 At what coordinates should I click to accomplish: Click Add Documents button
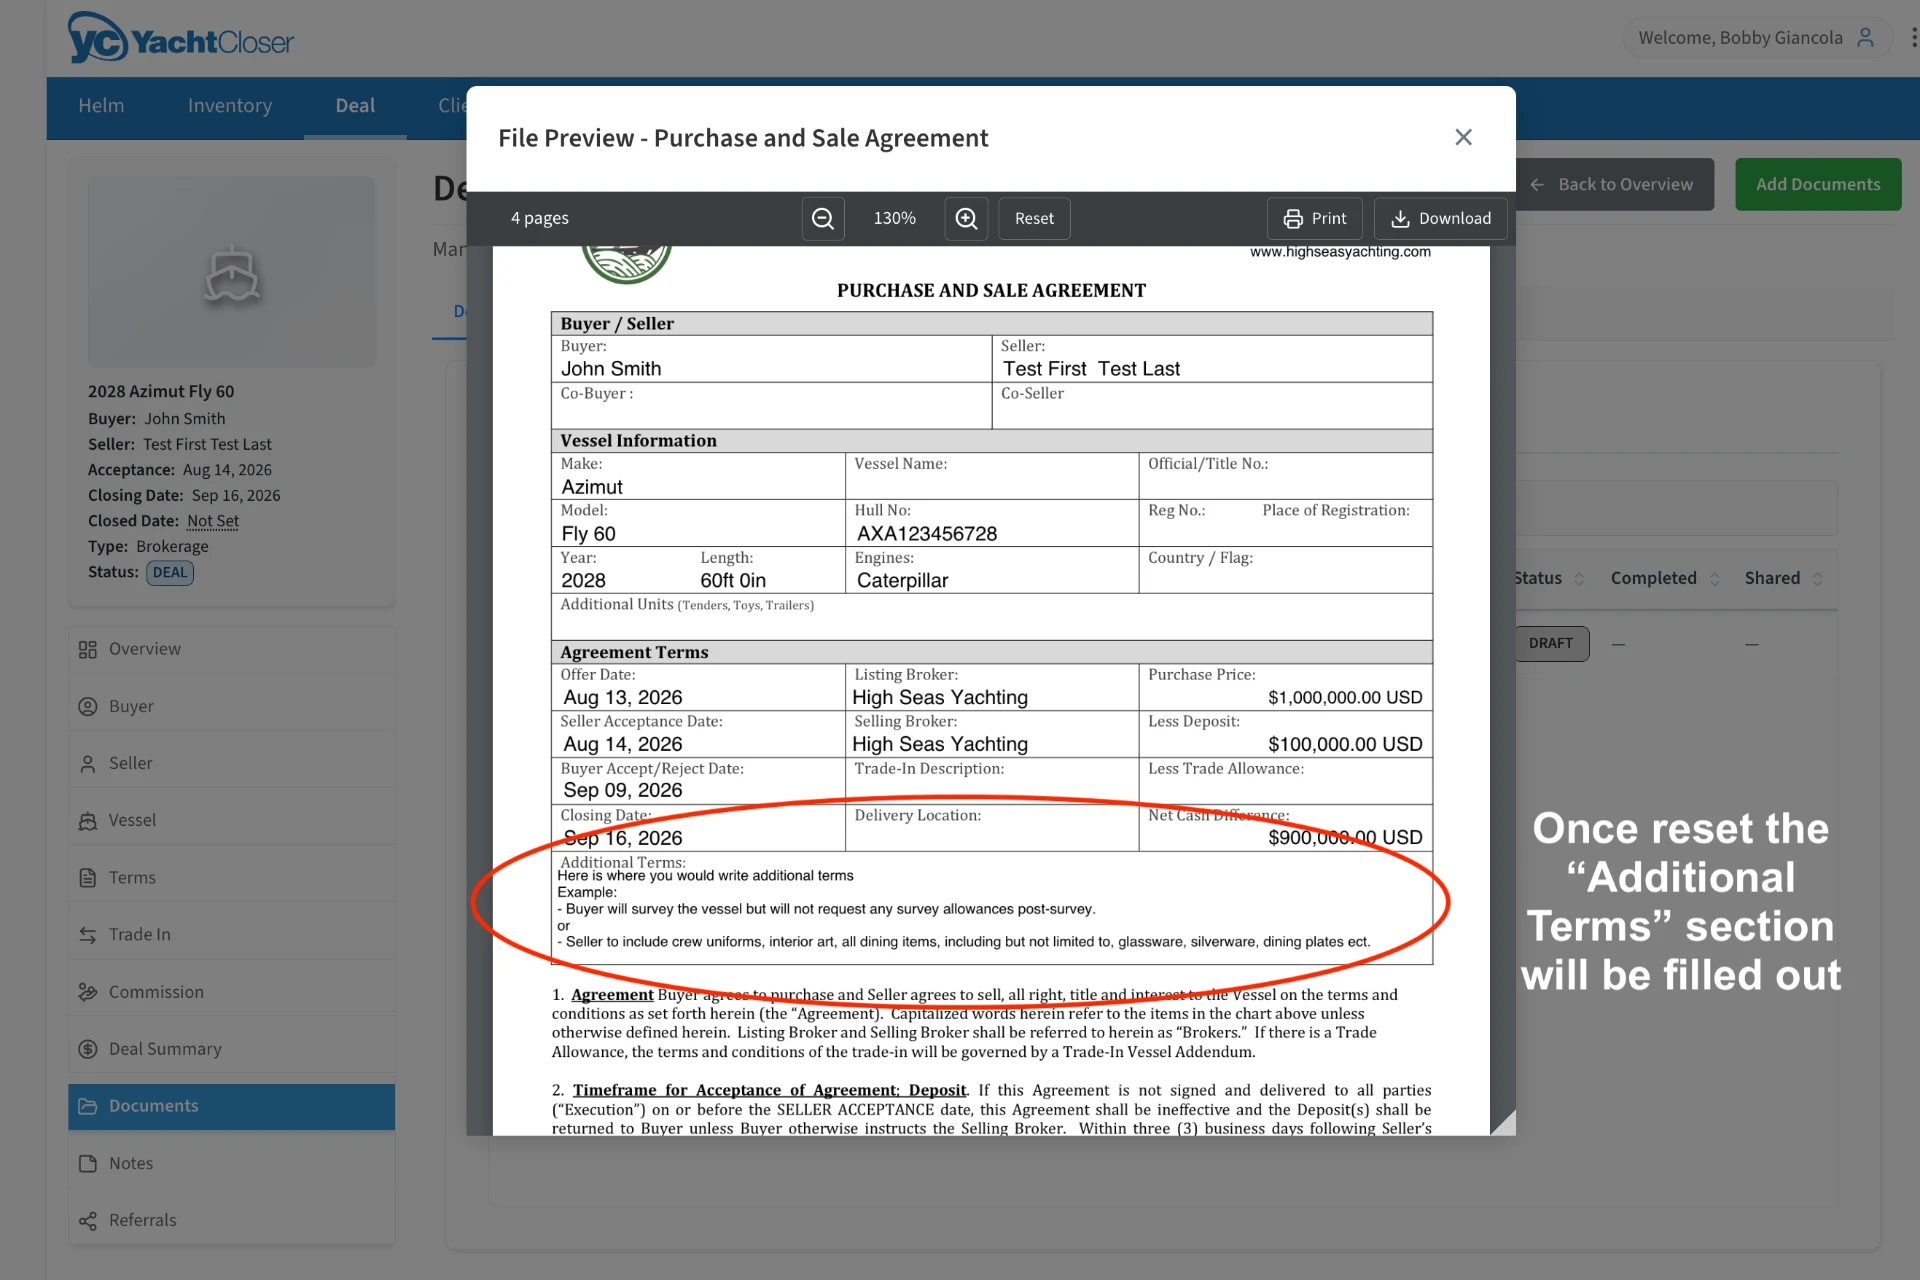(1818, 184)
